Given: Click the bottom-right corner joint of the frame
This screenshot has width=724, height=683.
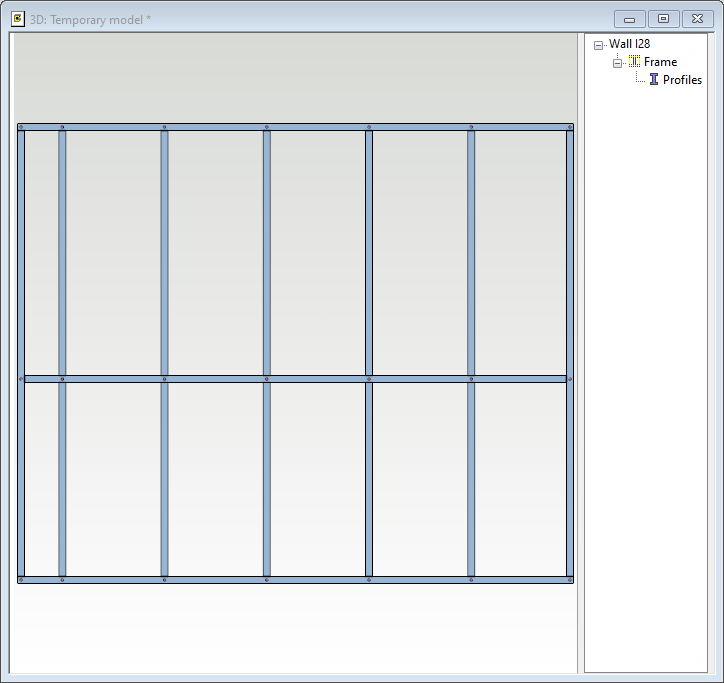Looking at the screenshot, I should (x=570, y=579).
